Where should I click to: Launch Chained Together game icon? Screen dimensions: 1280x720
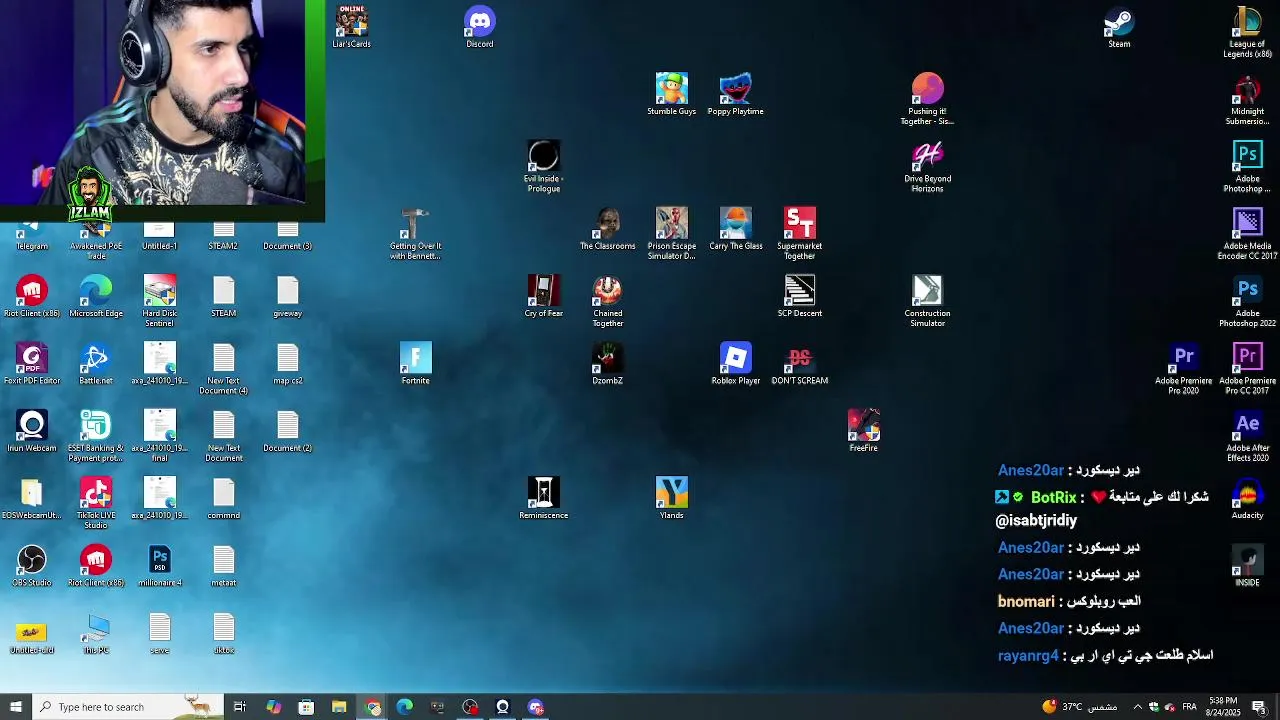(x=607, y=301)
